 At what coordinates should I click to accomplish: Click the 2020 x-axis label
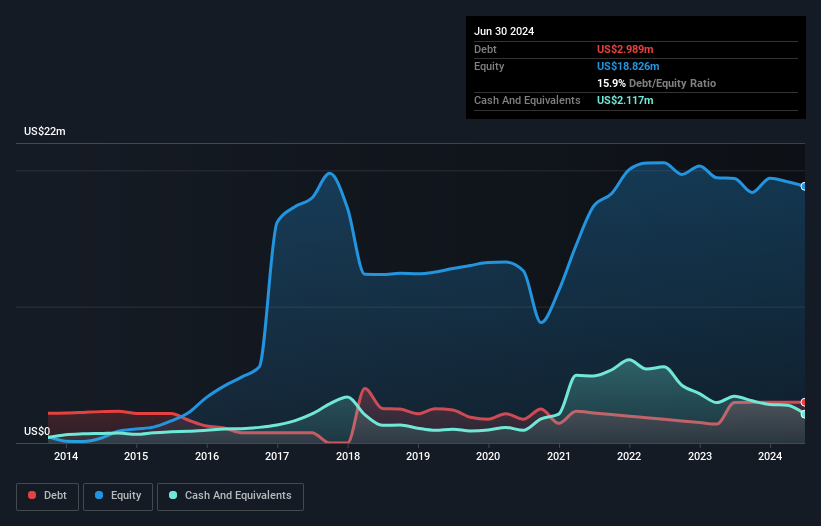point(488,456)
